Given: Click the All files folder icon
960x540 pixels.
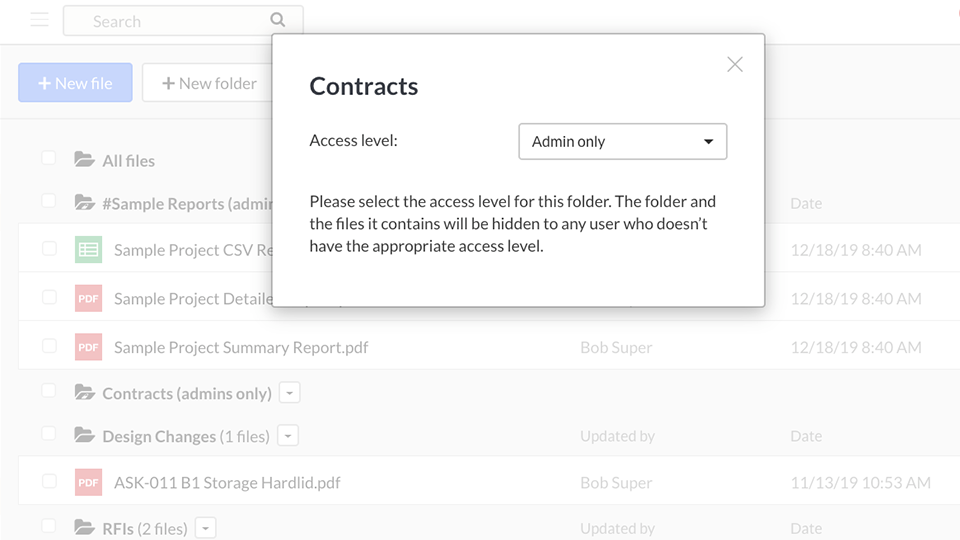Looking at the screenshot, I should [x=84, y=160].
